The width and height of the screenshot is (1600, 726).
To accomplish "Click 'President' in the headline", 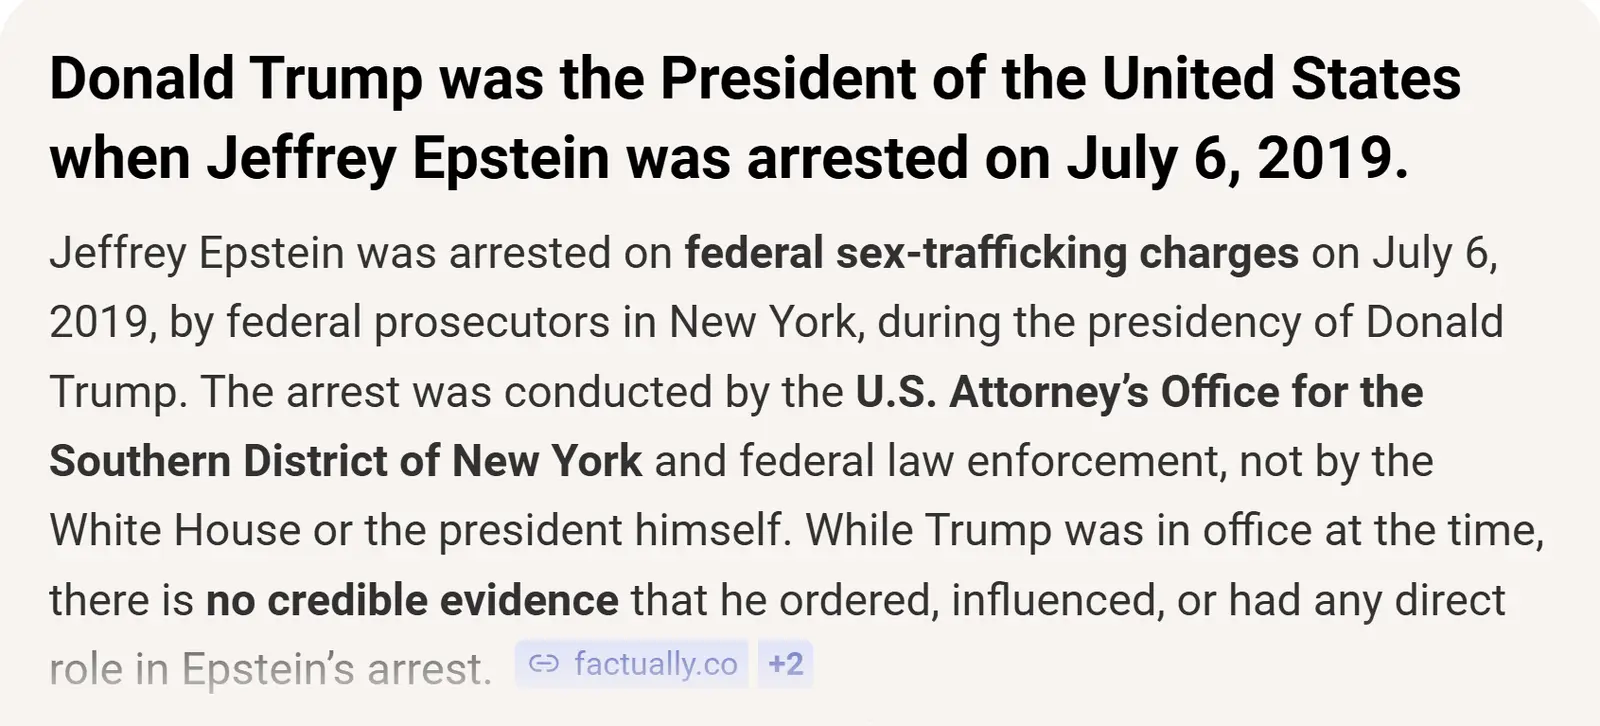I will (x=787, y=78).
